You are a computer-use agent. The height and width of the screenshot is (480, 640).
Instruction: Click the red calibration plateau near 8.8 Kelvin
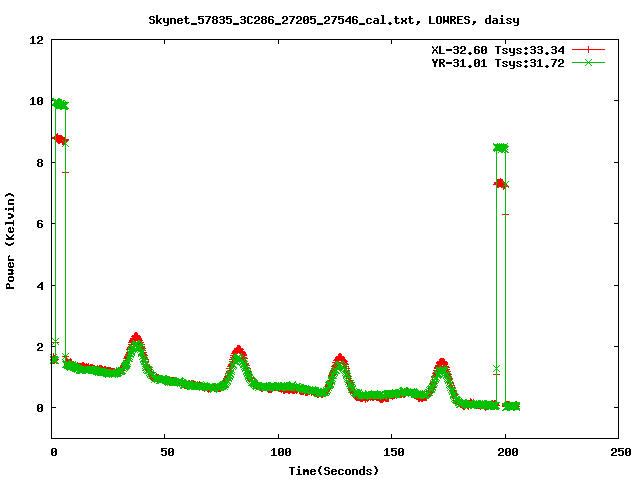[59, 139]
